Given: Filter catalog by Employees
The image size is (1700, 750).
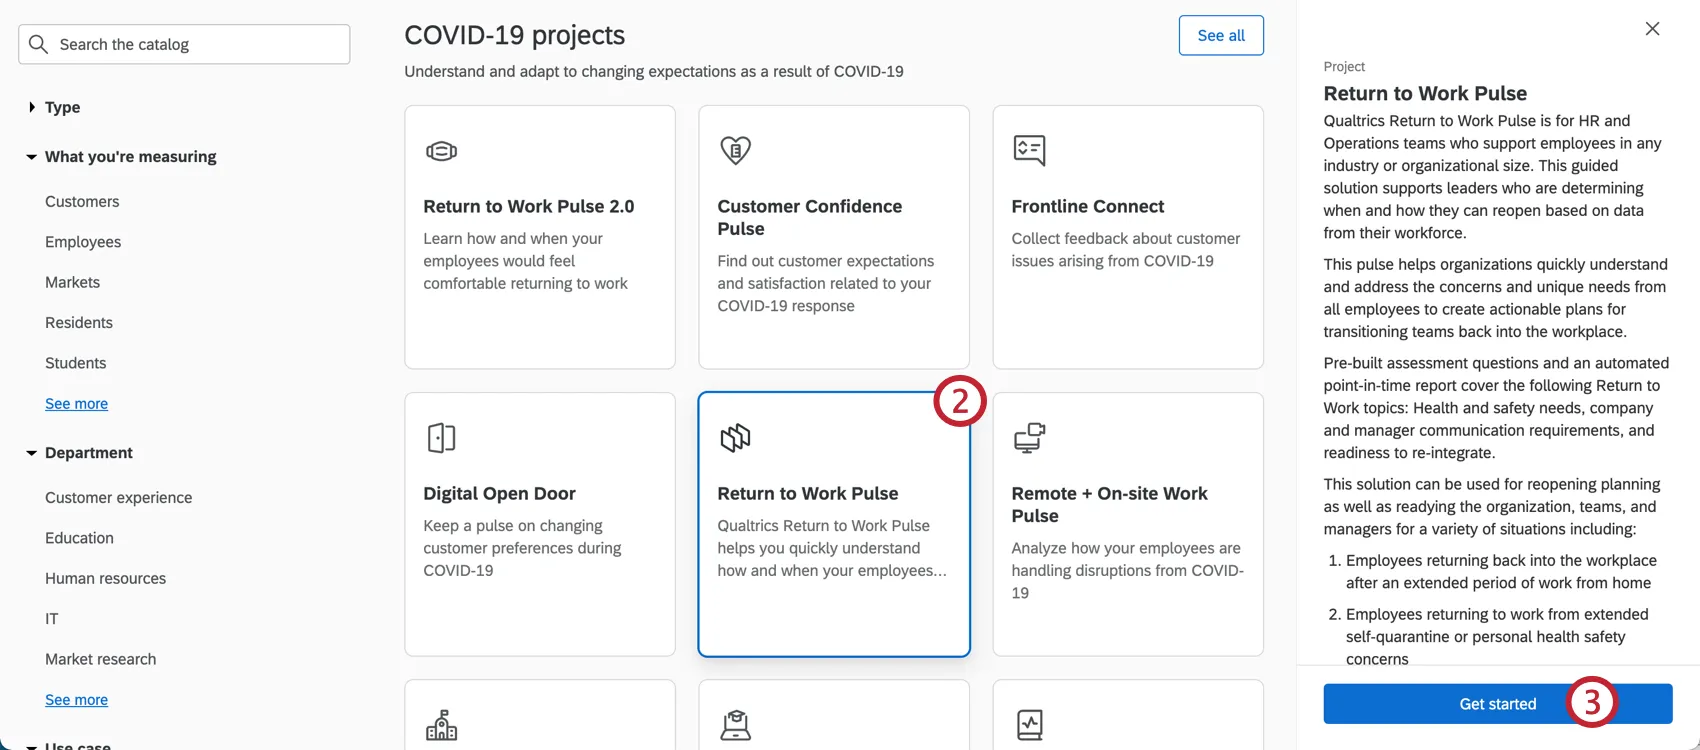Looking at the screenshot, I should 83,242.
